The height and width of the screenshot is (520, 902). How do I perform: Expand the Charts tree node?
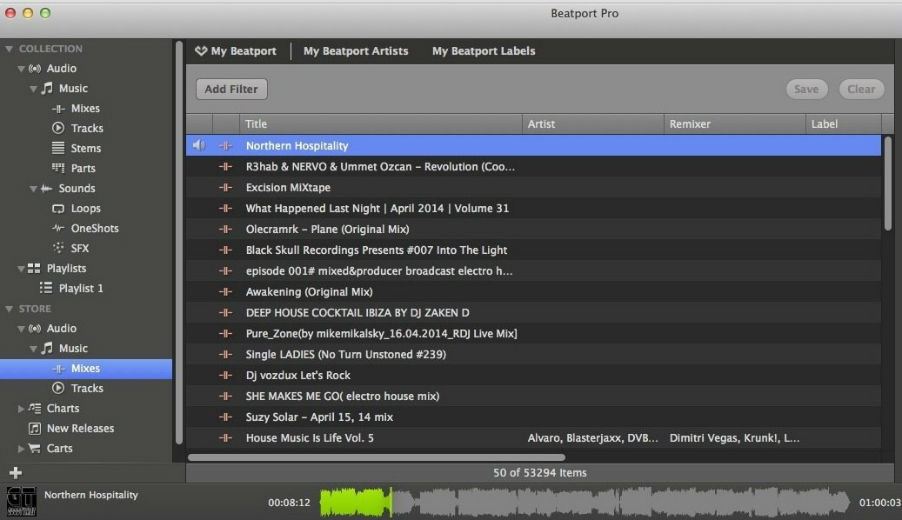tap(21, 408)
